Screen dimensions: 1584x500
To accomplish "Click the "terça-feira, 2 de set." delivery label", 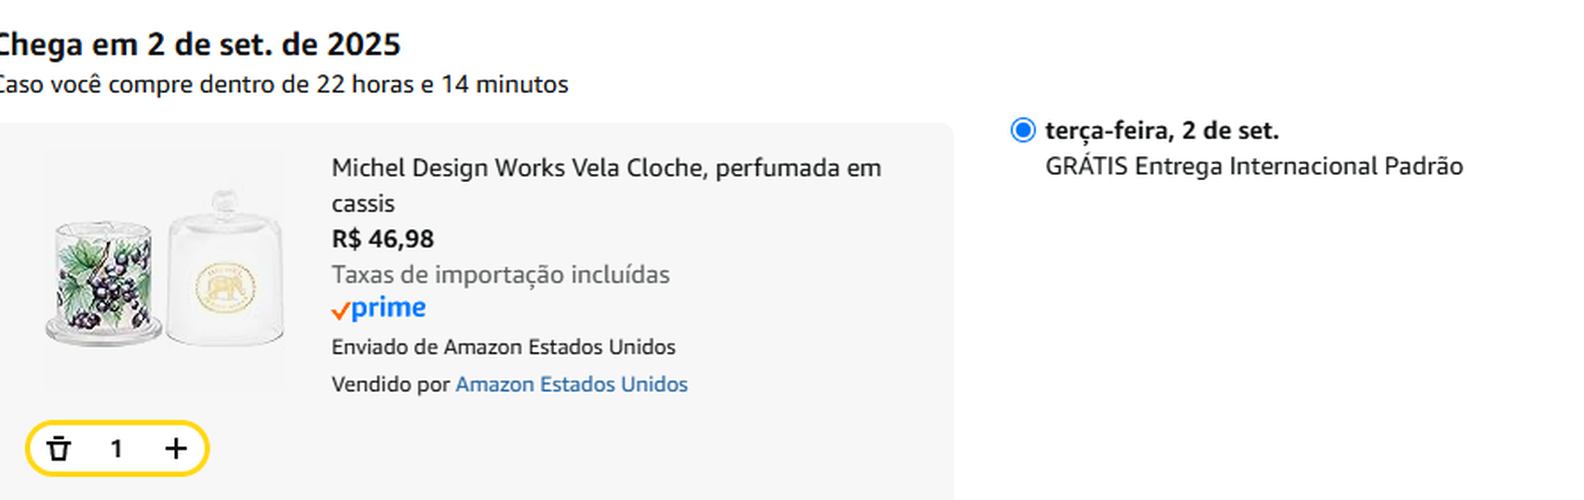I will [1161, 130].
